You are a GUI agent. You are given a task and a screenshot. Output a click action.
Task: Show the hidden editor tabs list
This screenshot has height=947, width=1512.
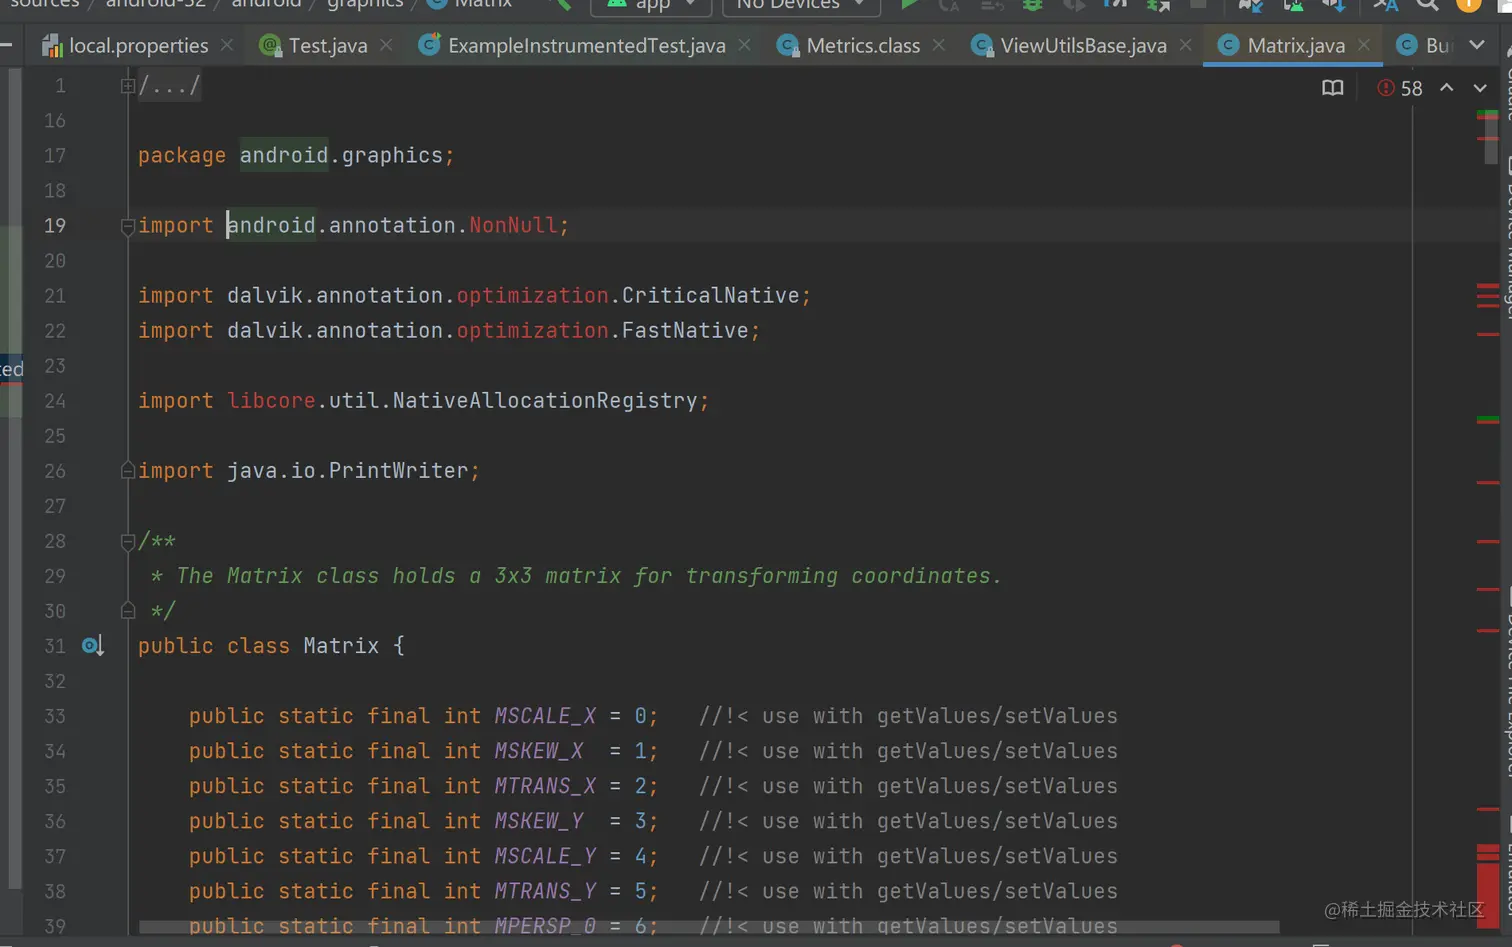click(1477, 45)
